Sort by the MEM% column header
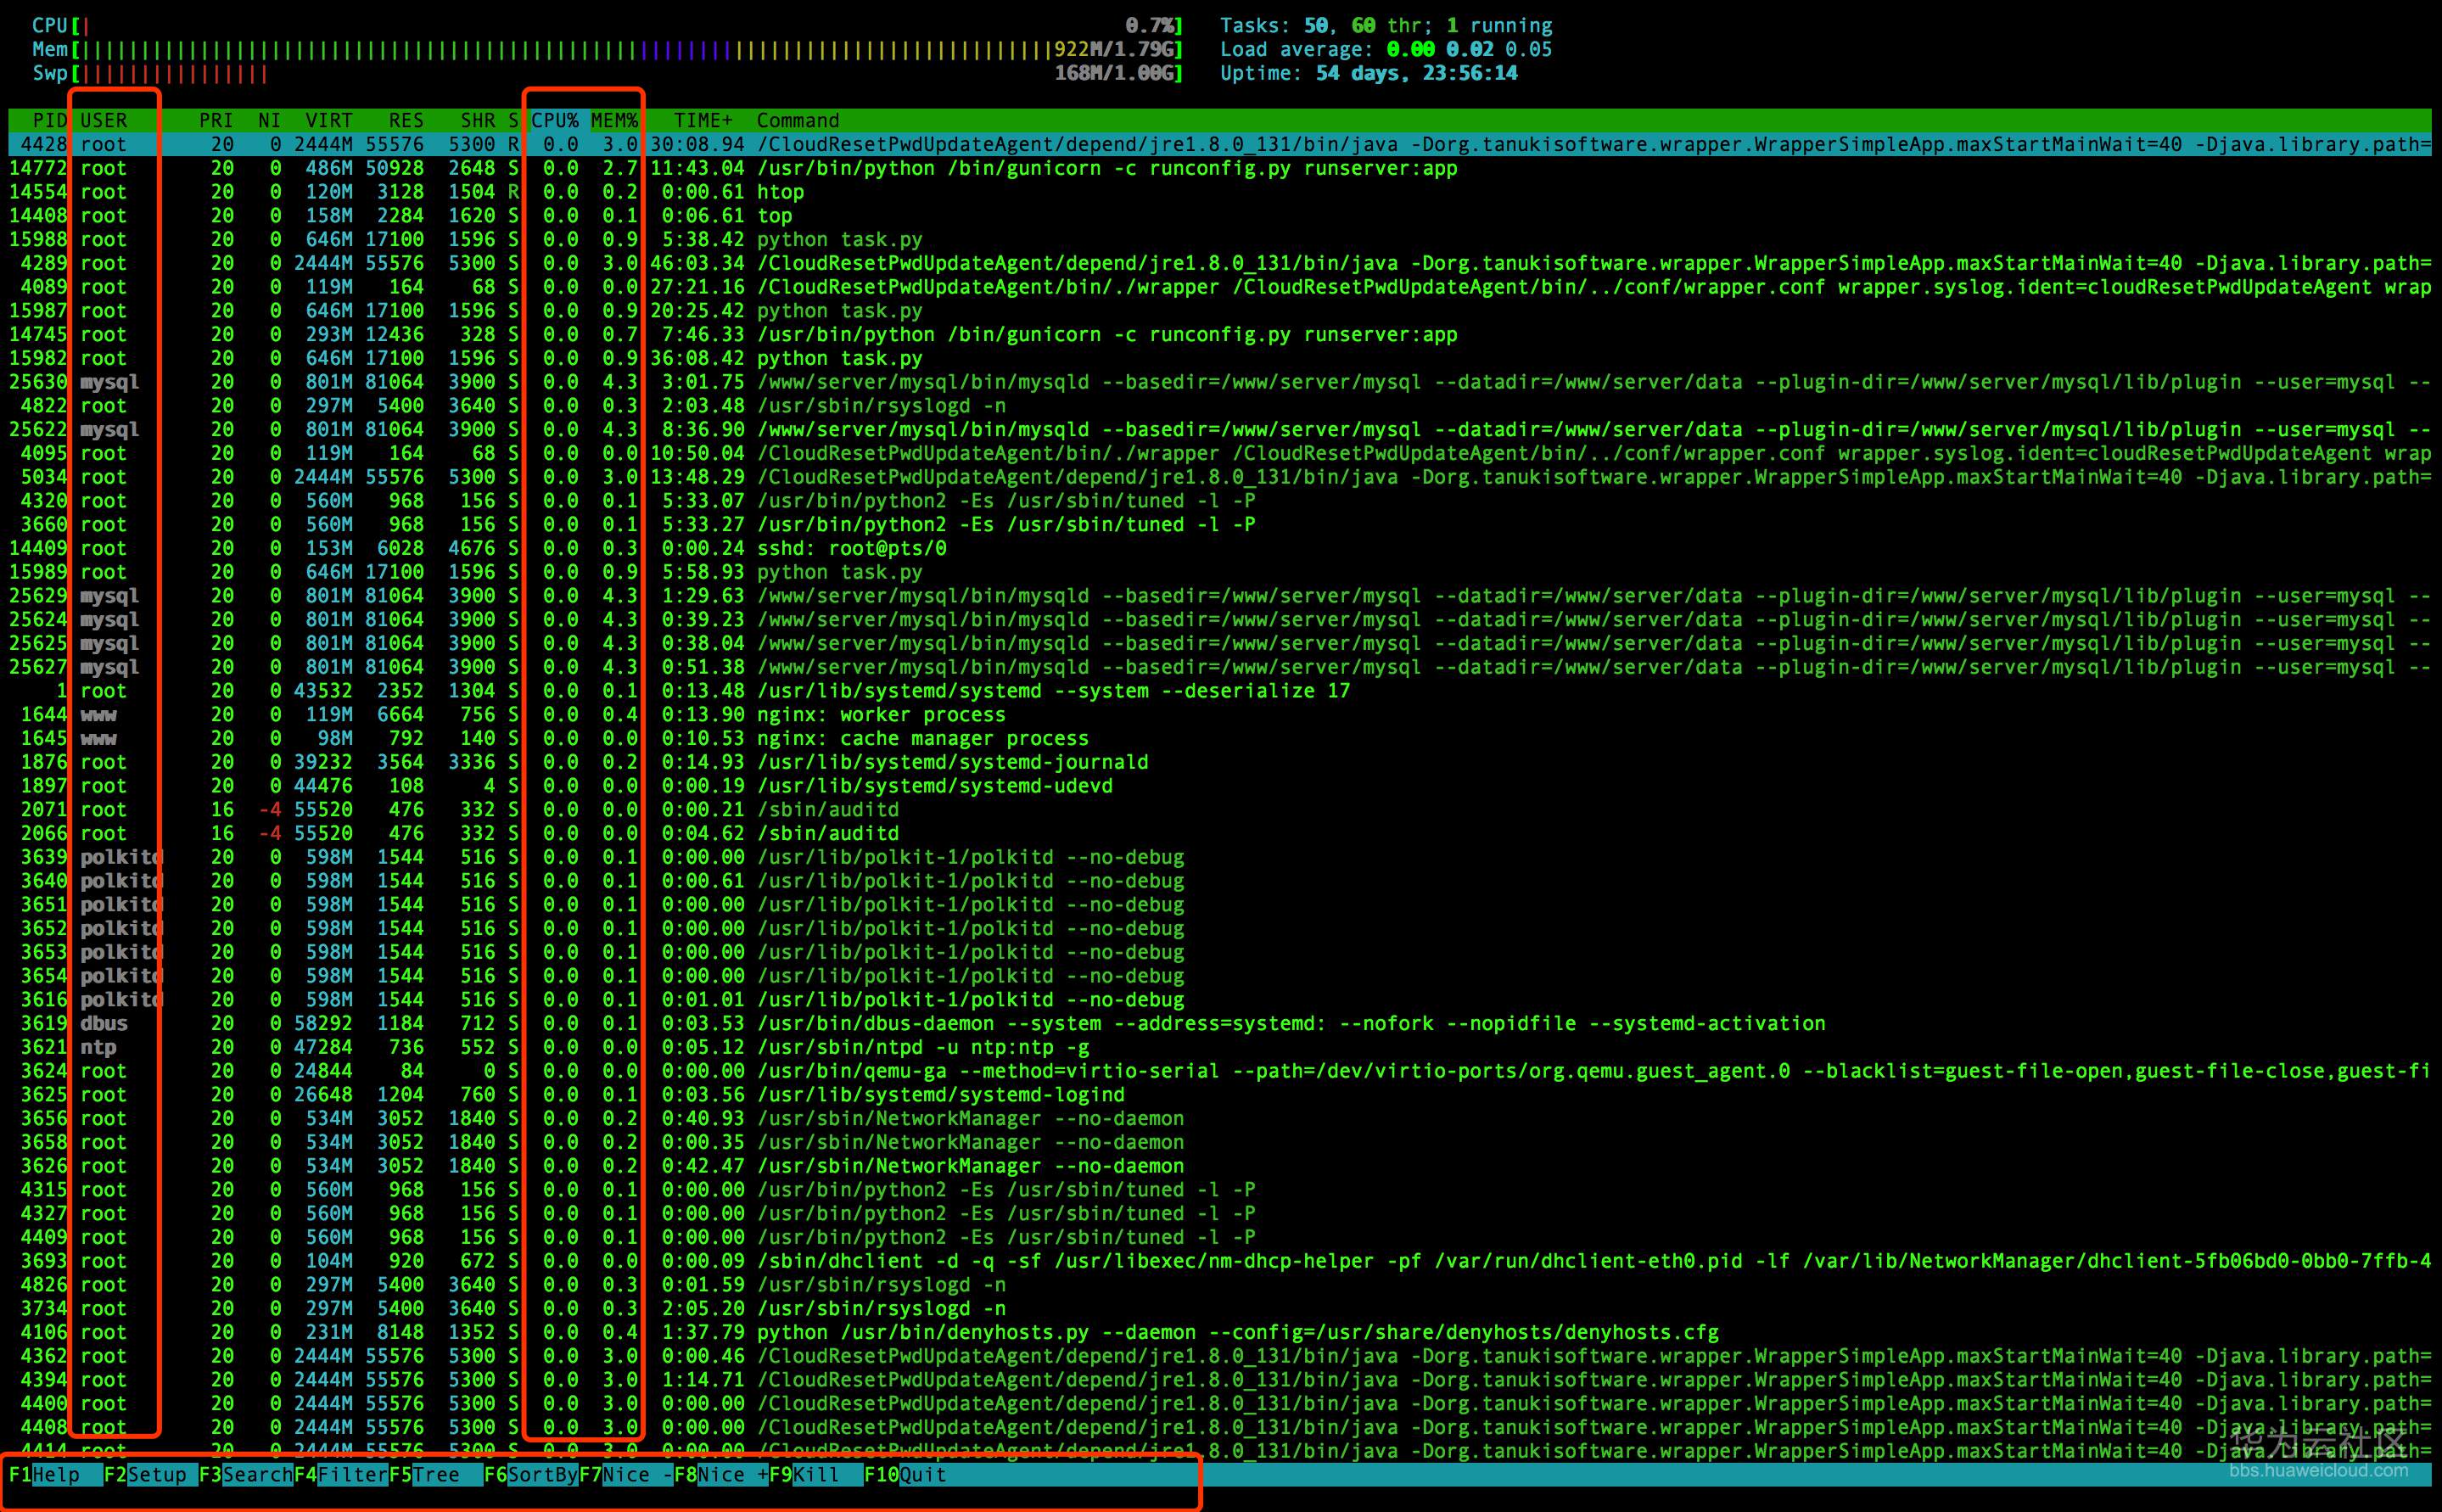The height and width of the screenshot is (1512, 2442). click(x=614, y=120)
